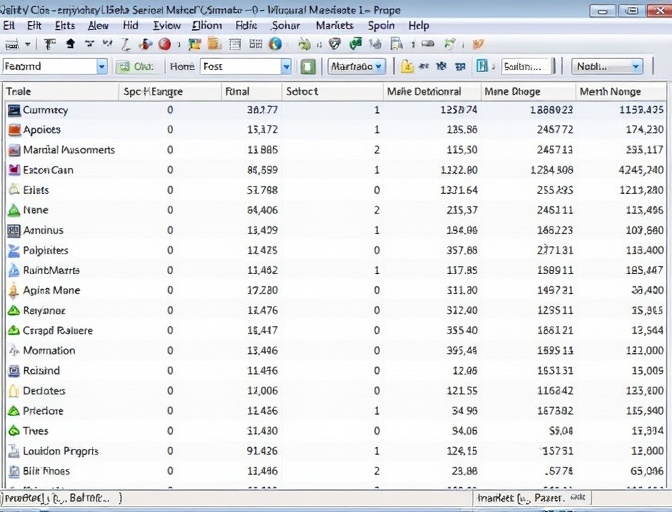Click the Amcinus row icon
This screenshot has width=672, height=512.
(x=14, y=230)
